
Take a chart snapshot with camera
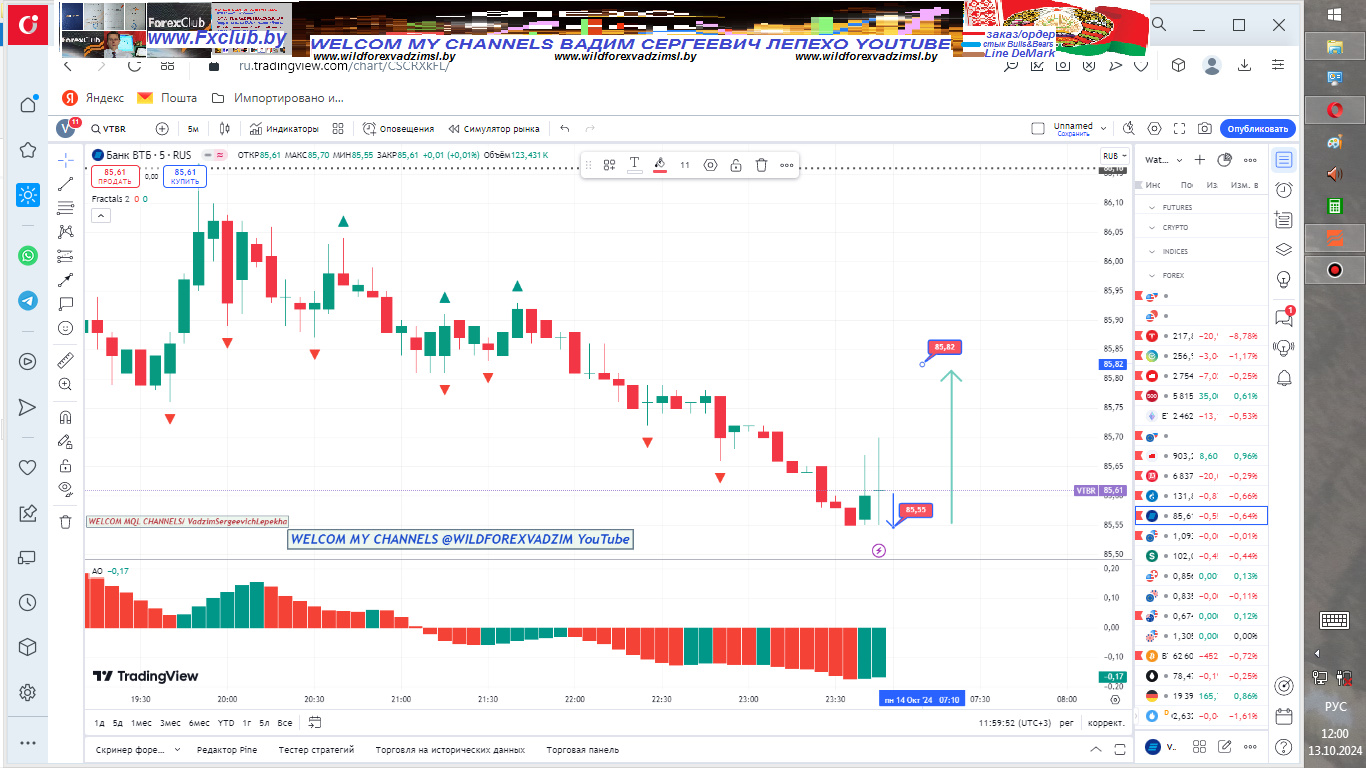click(x=1206, y=129)
